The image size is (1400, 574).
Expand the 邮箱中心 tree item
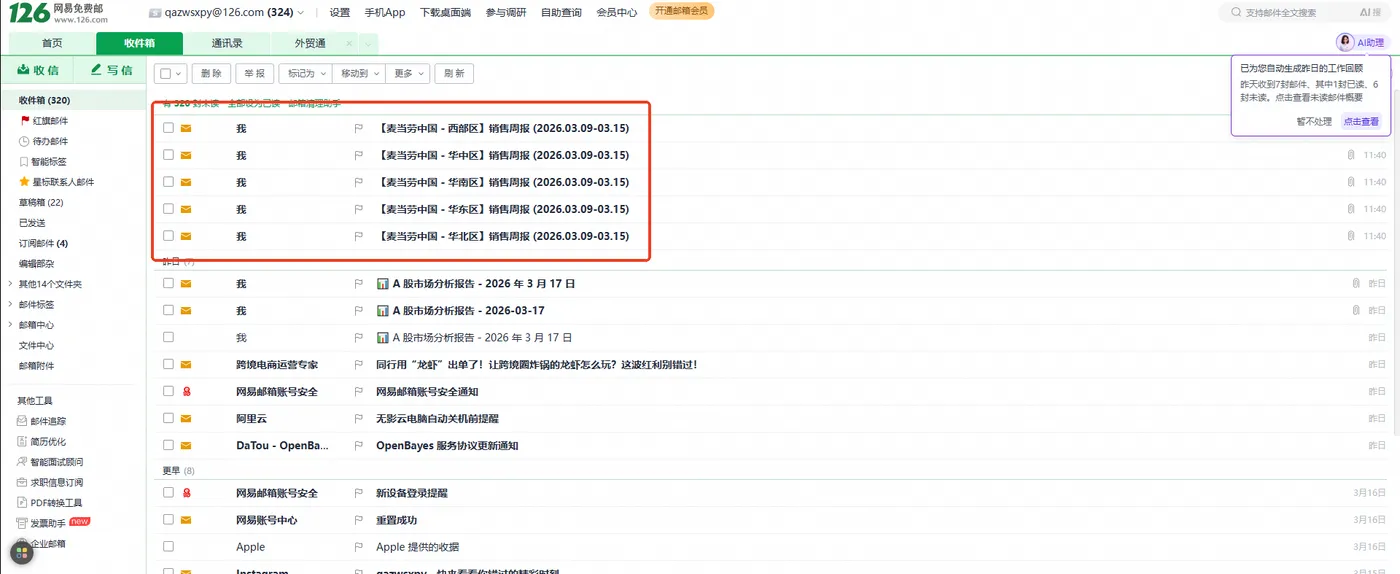coord(10,325)
